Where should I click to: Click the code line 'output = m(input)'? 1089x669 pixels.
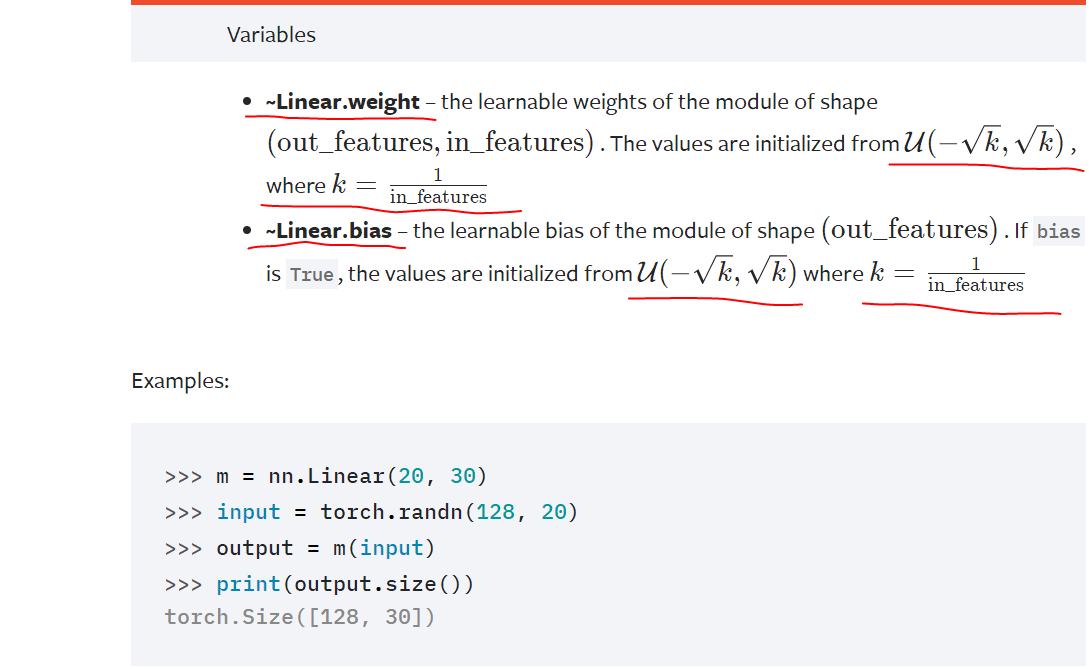(299, 548)
